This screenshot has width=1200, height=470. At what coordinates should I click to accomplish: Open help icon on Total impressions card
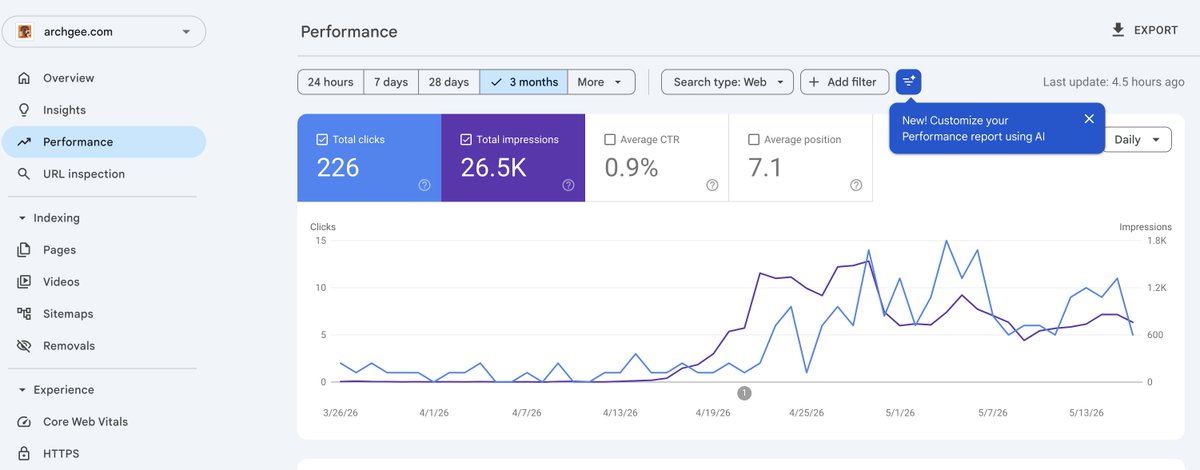click(569, 185)
